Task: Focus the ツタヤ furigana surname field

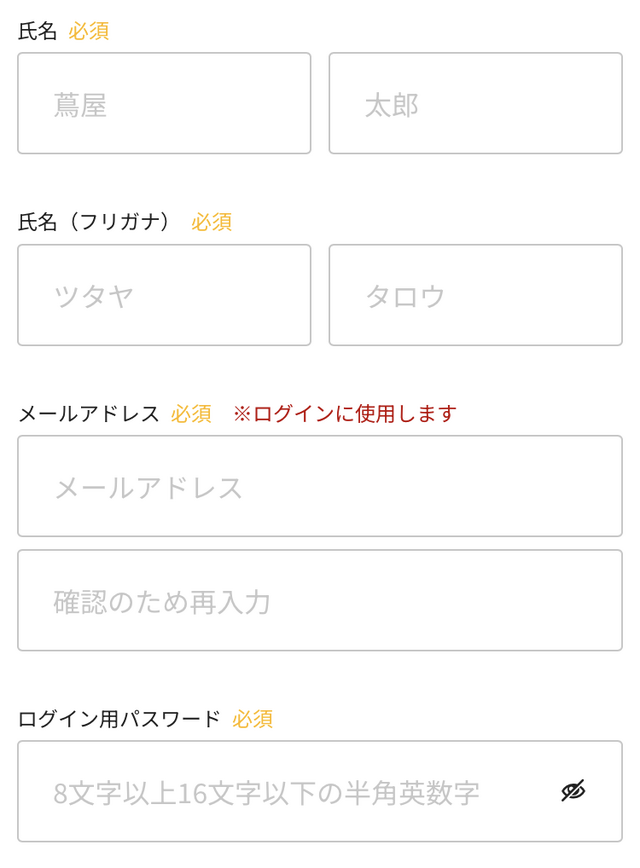Action: pos(164,296)
